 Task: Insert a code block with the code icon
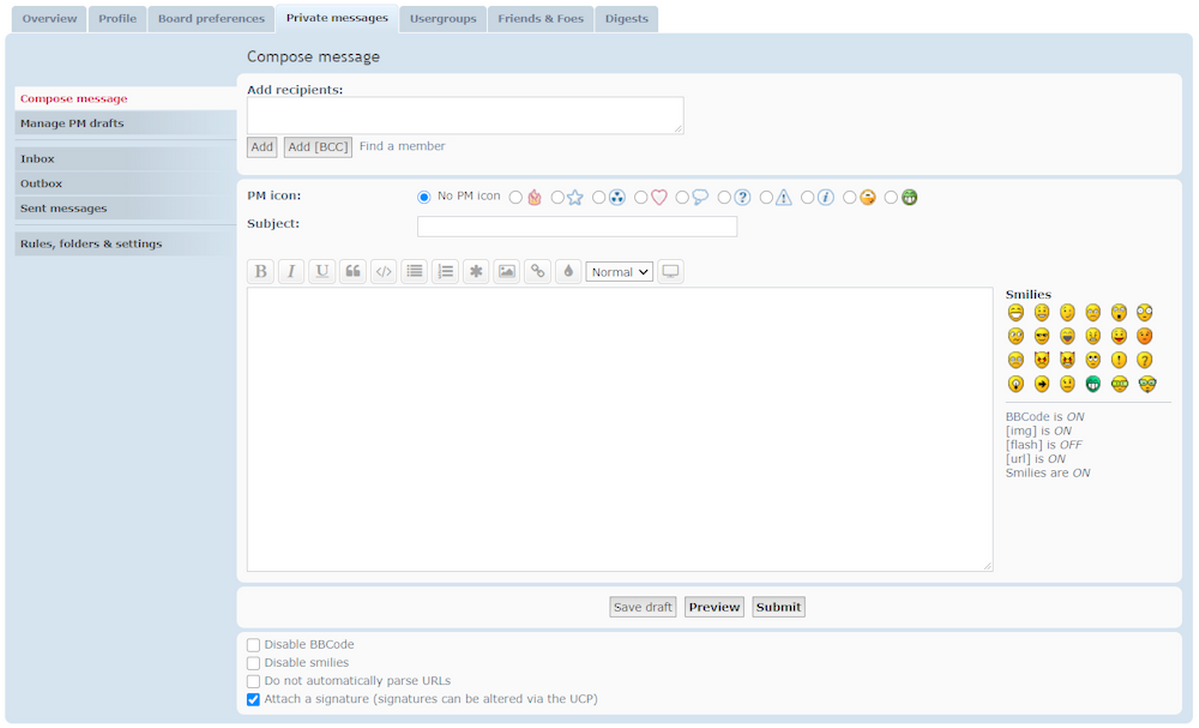(x=384, y=271)
